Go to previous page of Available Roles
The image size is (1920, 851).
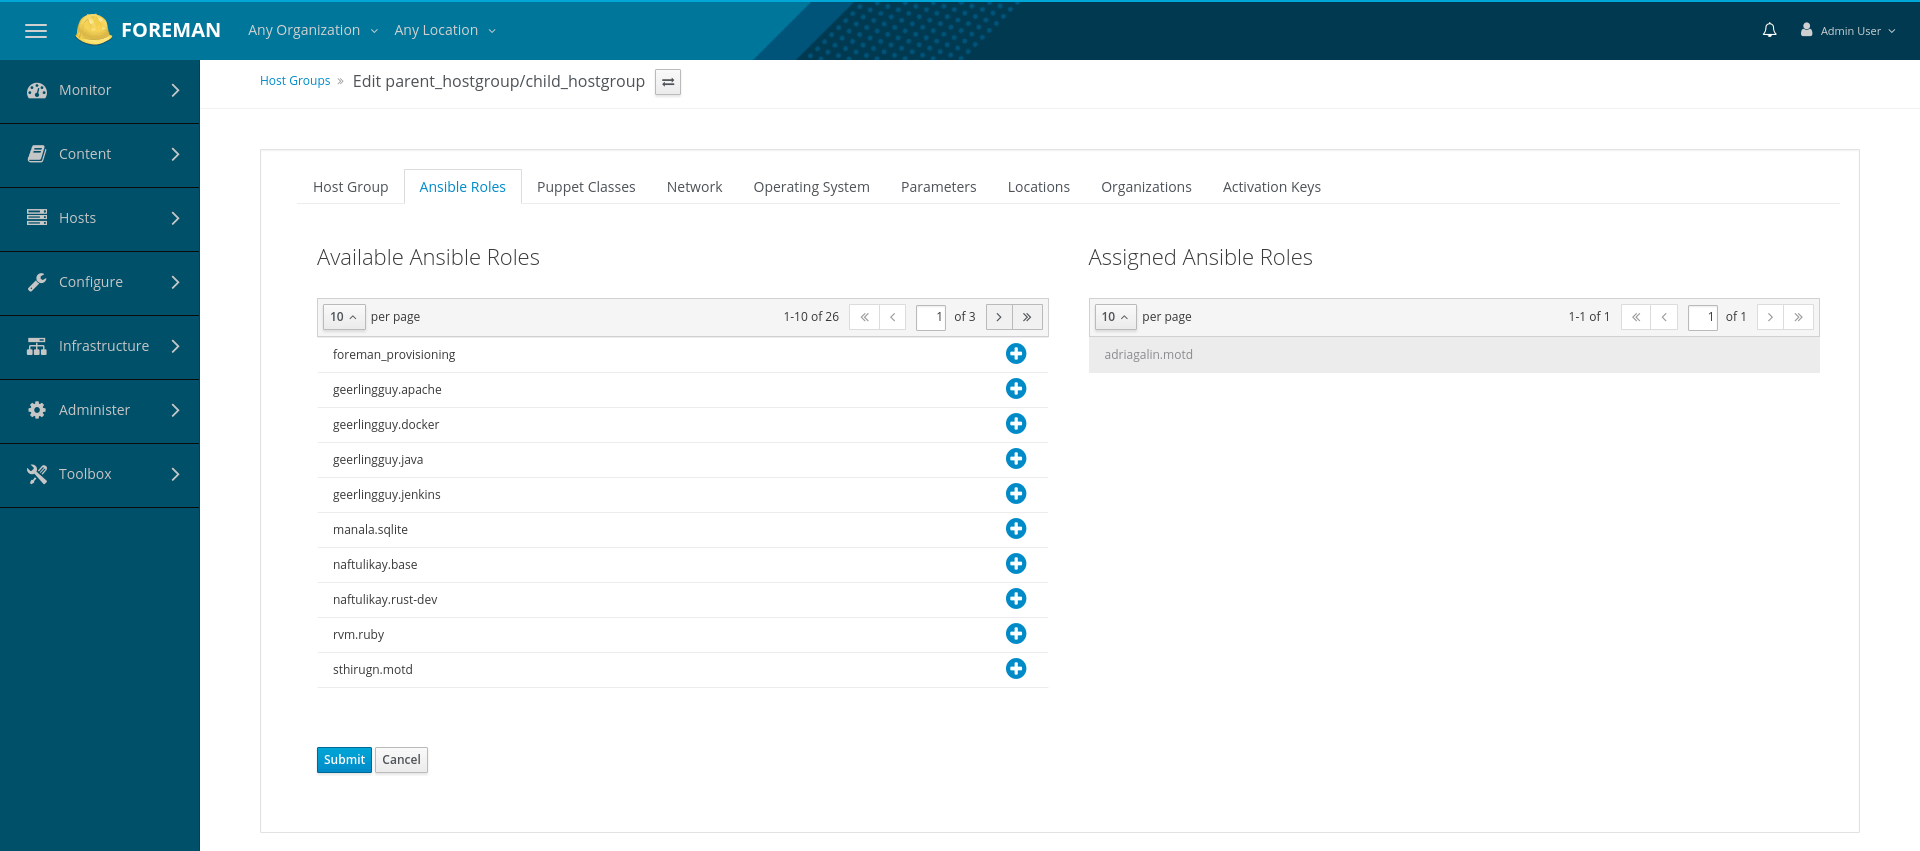[892, 317]
